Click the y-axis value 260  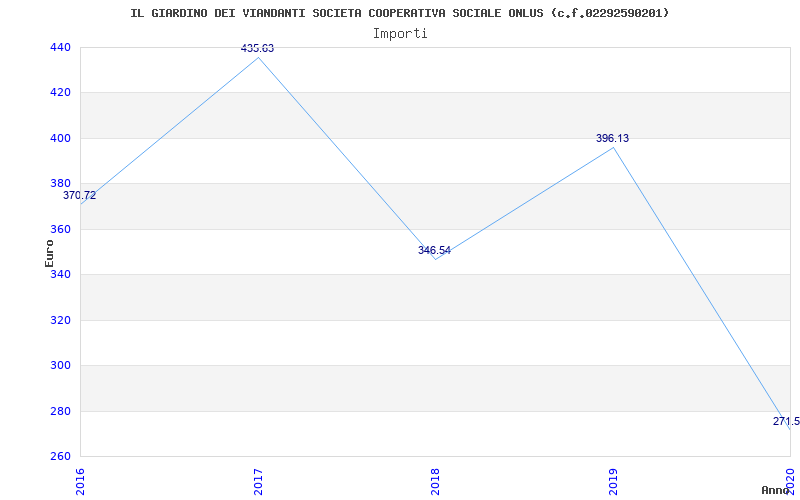click(x=60, y=457)
